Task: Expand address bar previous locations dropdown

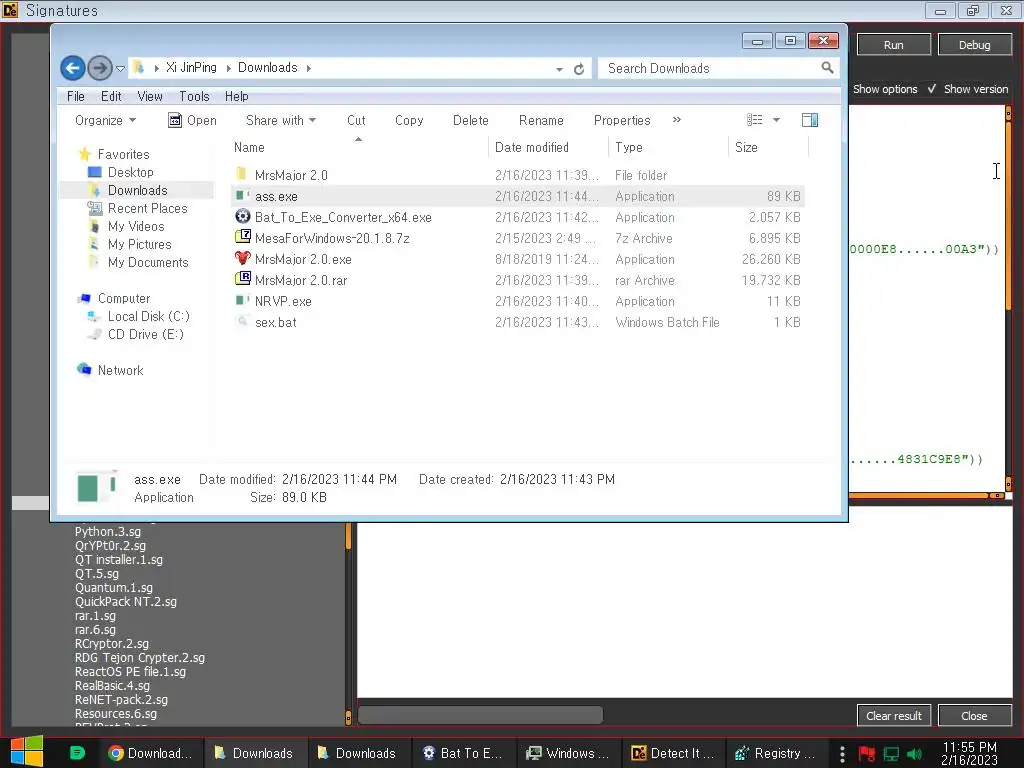Action: click(x=559, y=69)
